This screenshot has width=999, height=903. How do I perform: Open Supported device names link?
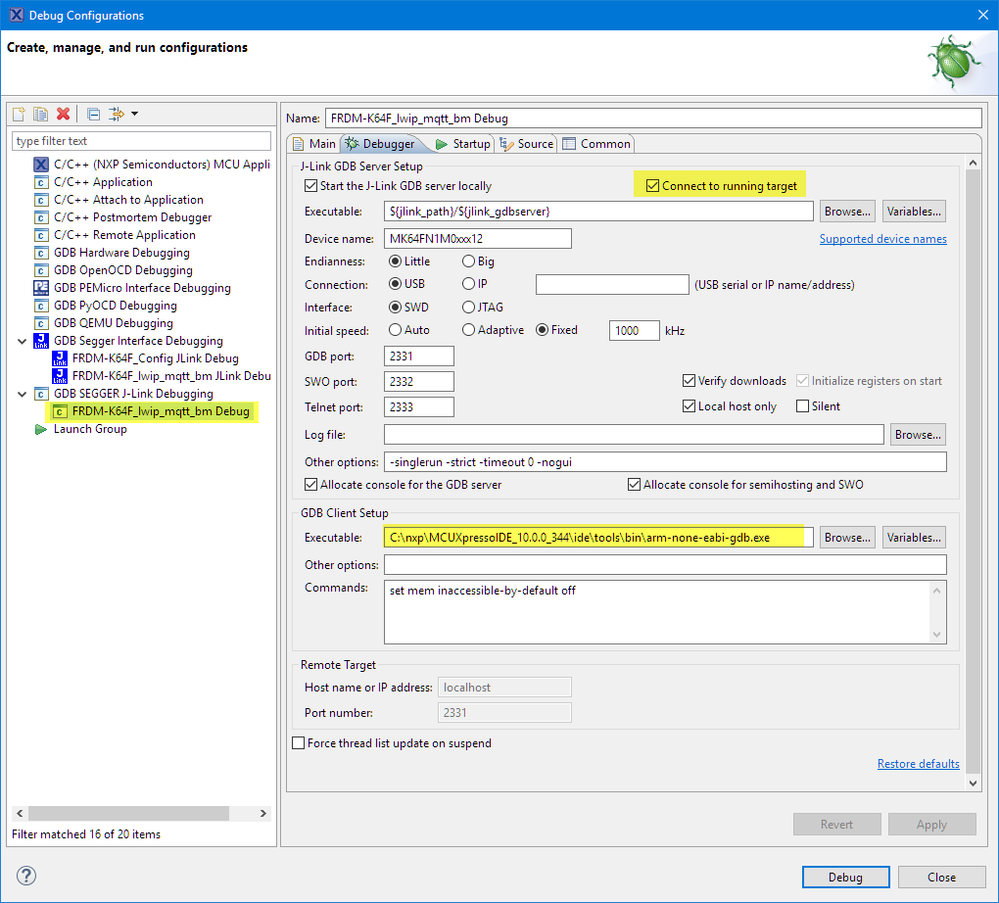click(x=882, y=239)
